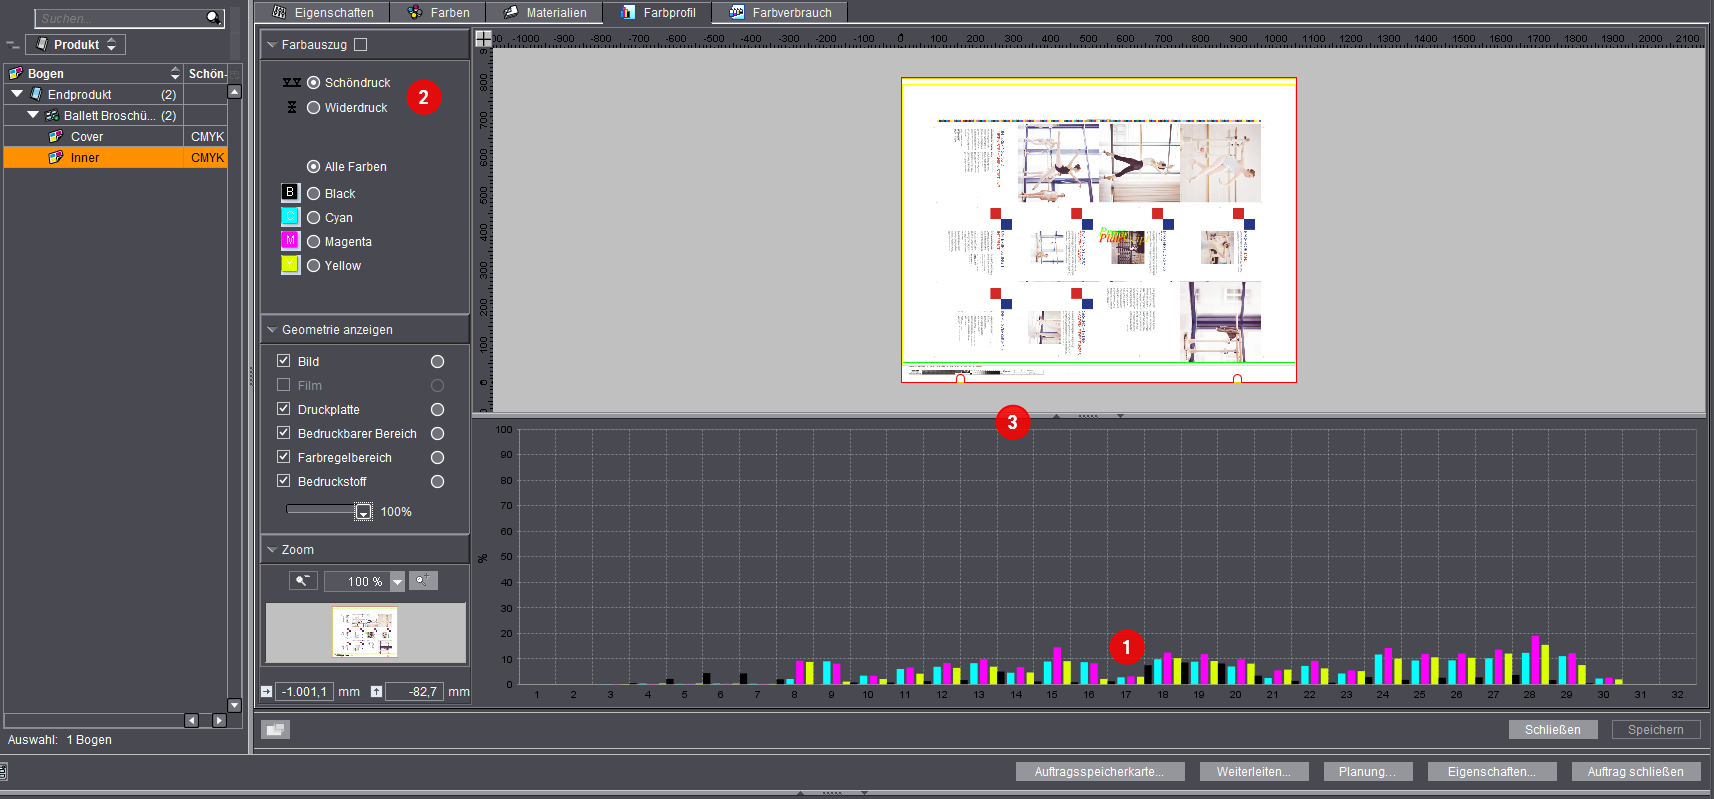Uncheck the Druckplatte checkbox
The width and height of the screenshot is (1714, 799).
284,409
